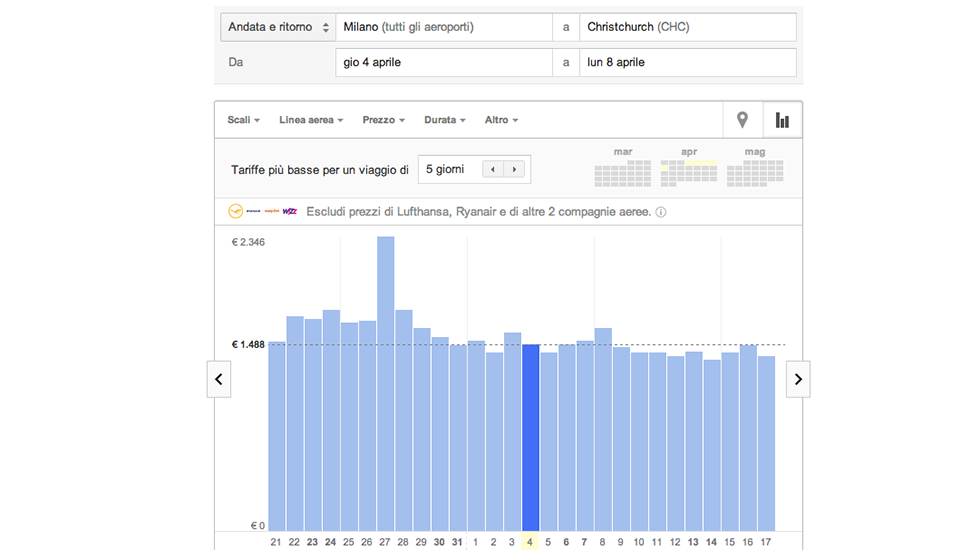Click the Escludi prezzi di Lufthansa, Ryanair link

point(479,212)
